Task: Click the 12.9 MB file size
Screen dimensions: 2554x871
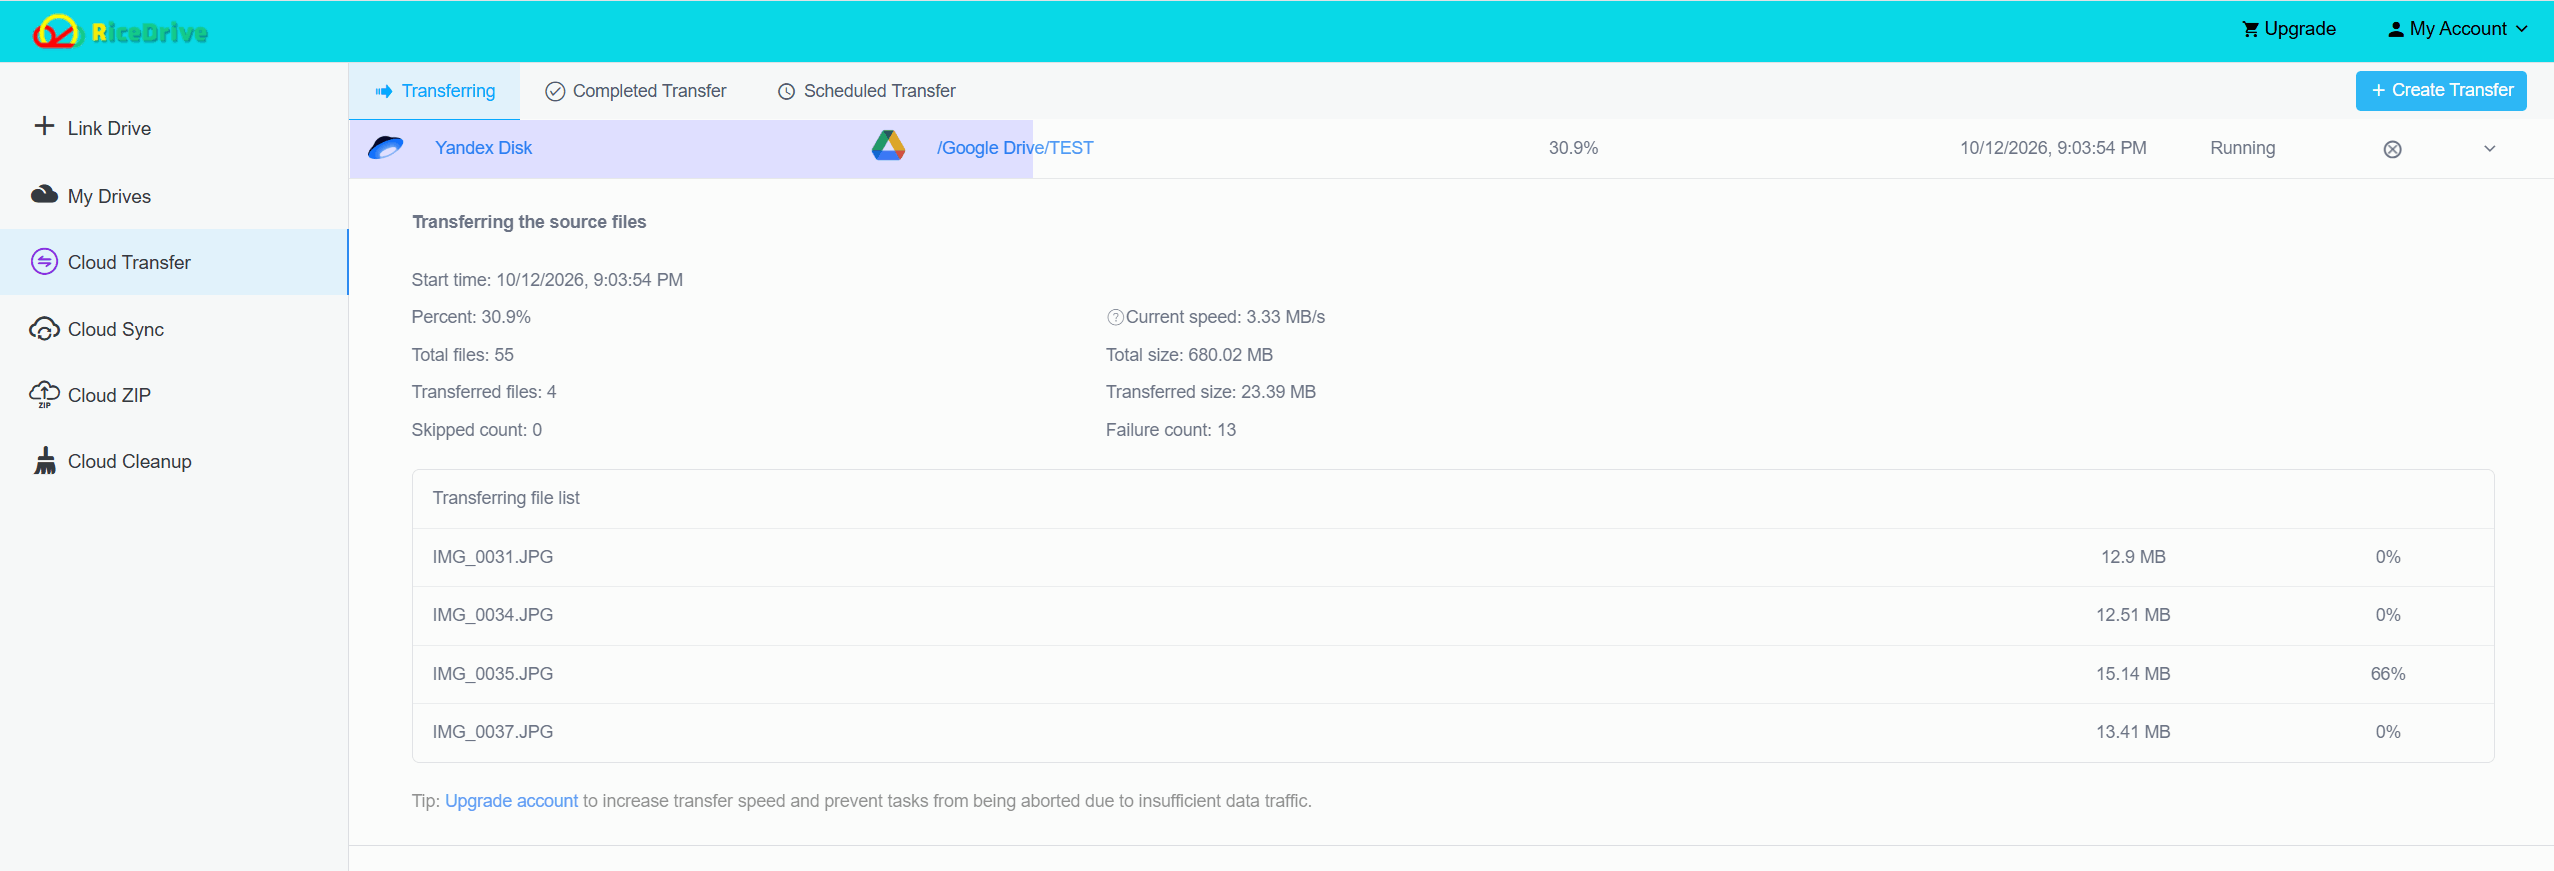Action: click(x=2133, y=557)
